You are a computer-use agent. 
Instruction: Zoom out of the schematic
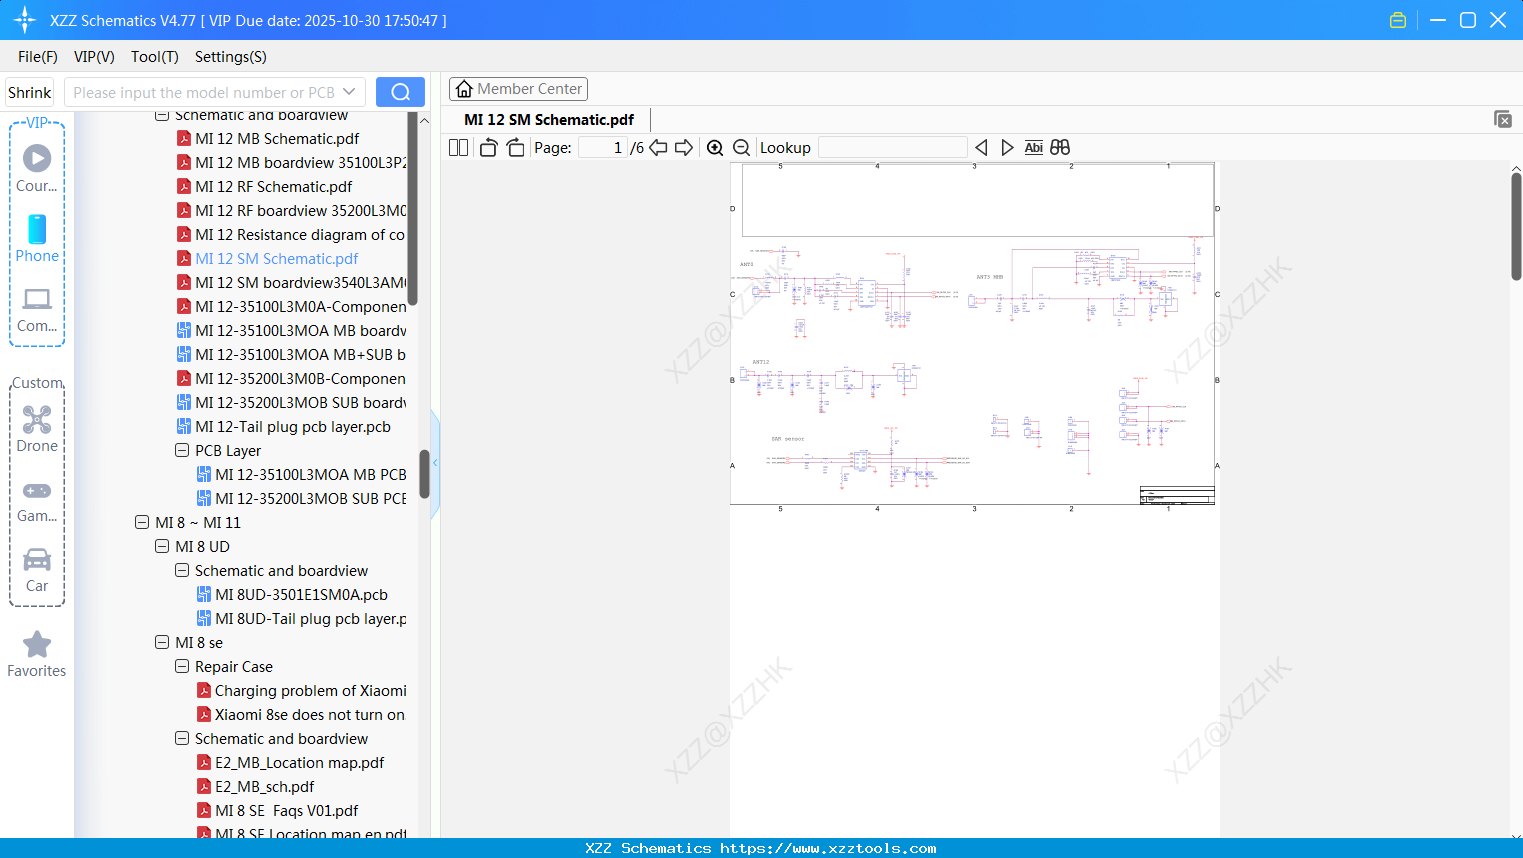tap(742, 147)
